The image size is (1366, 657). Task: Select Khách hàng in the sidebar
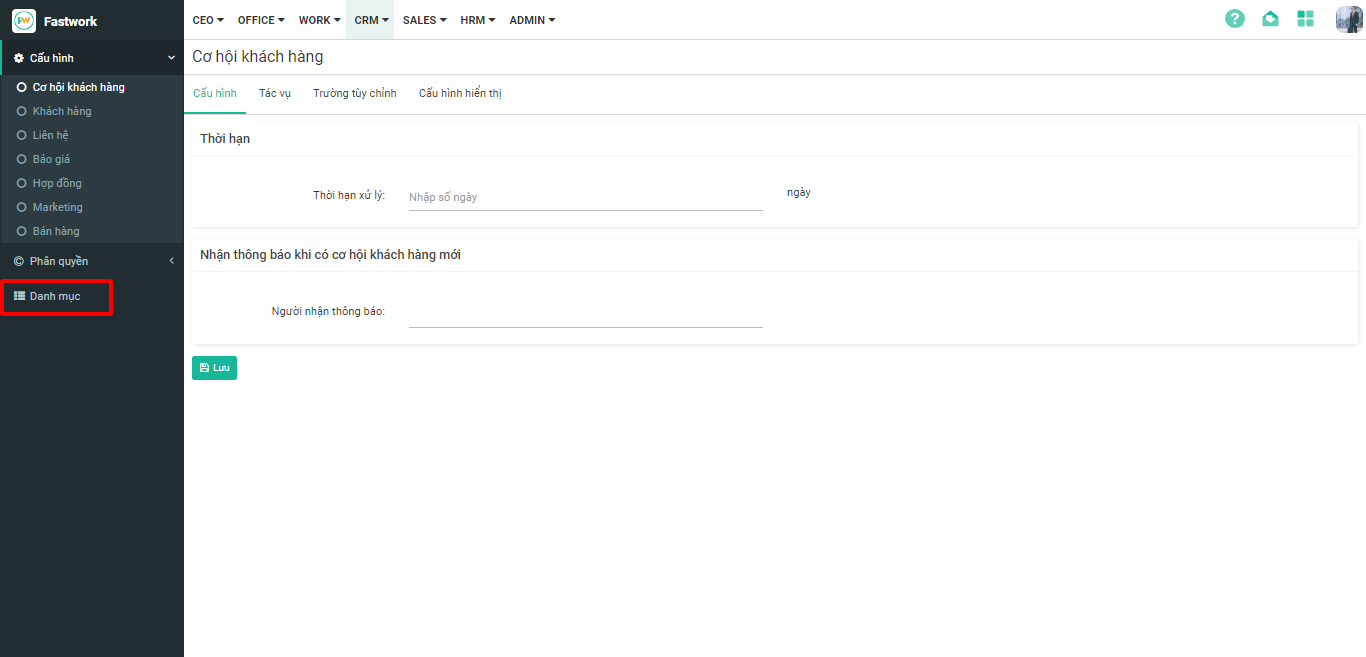point(62,111)
